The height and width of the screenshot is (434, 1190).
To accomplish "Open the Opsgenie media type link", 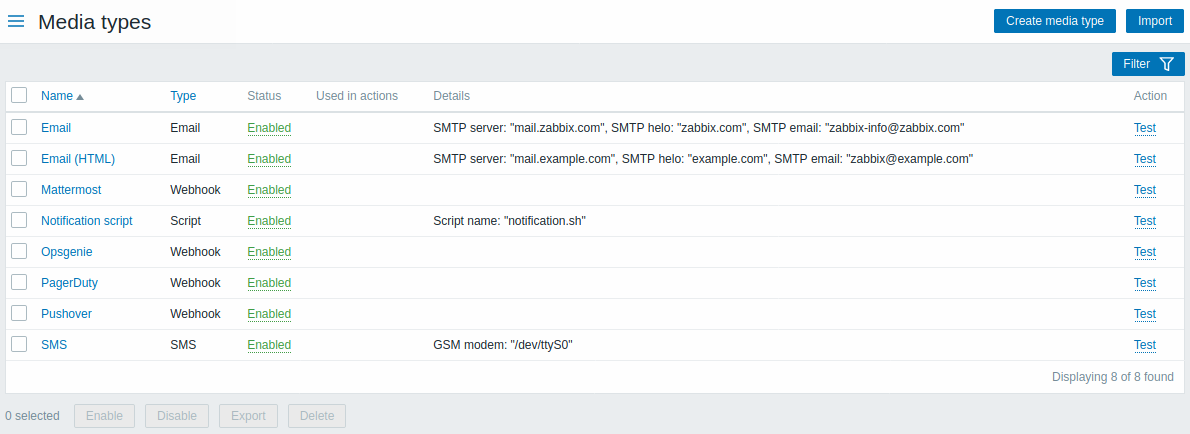I will 66,252.
